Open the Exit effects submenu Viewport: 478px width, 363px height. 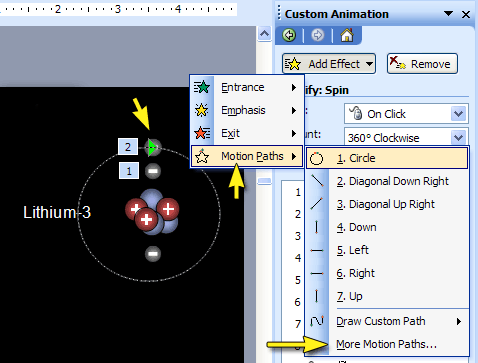point(247,133)
